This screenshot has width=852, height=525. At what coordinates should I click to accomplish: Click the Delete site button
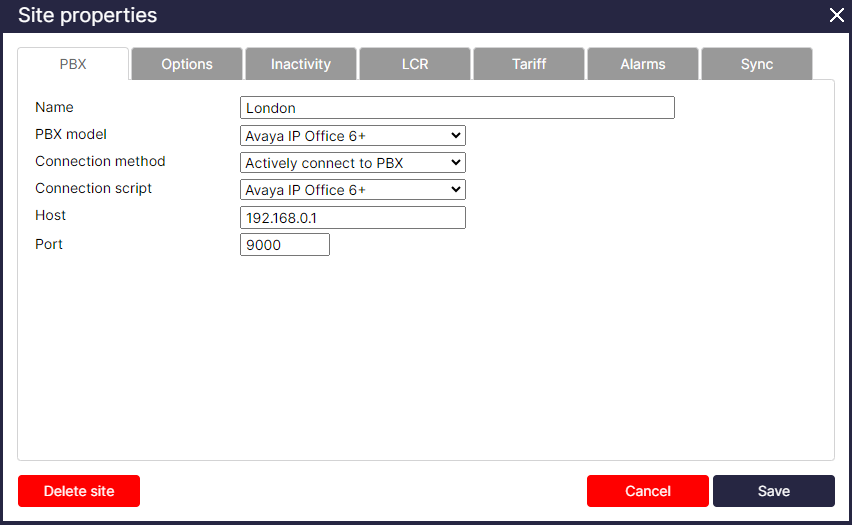tap(79, 491)
